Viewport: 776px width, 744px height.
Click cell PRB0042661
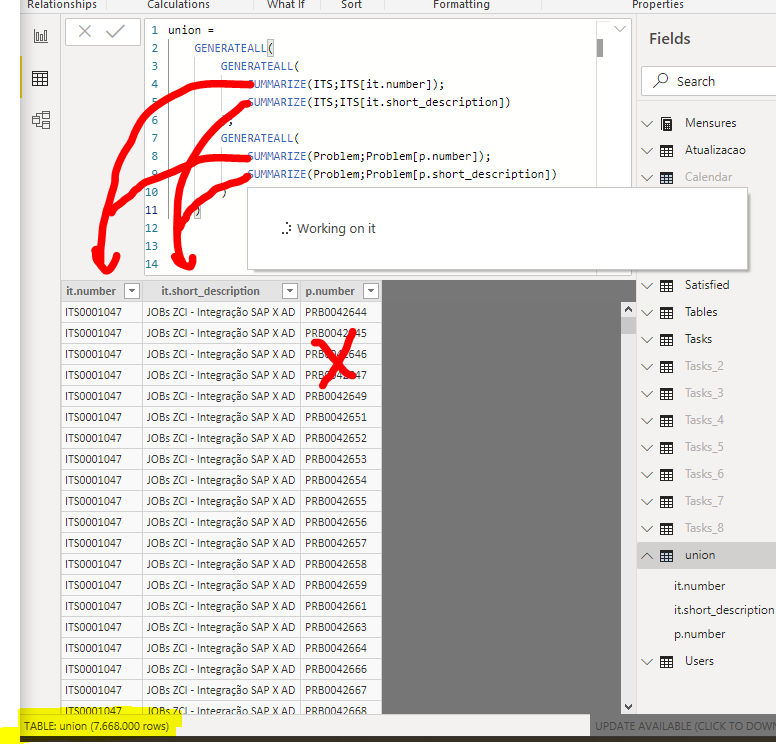point(340,606)
